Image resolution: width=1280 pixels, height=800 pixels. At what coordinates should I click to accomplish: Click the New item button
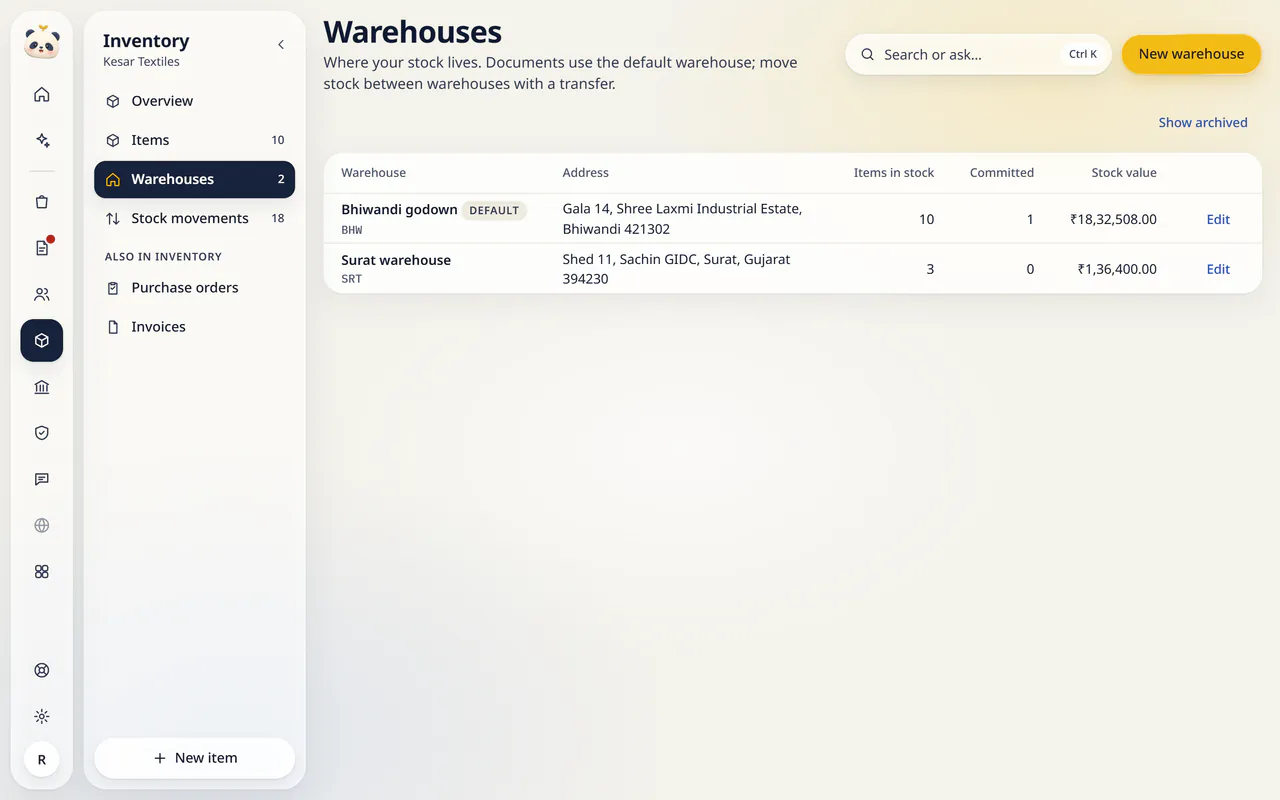[x=194, y=758]
